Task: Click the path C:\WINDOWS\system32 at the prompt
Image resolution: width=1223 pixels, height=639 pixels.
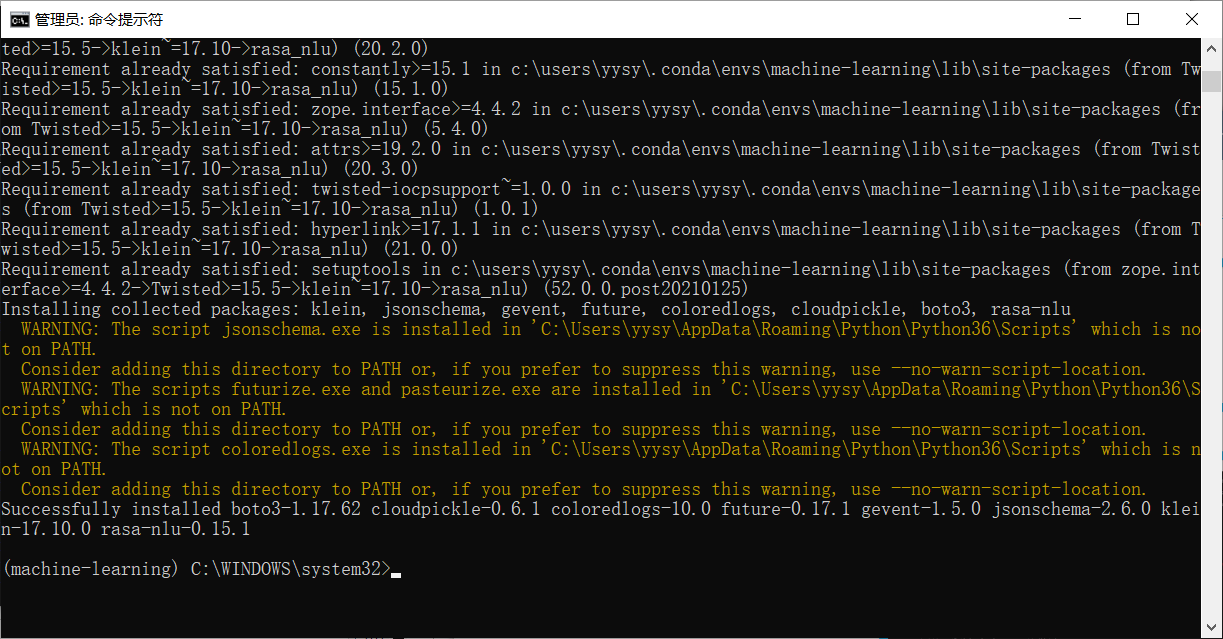Action: tap(291, 568)
